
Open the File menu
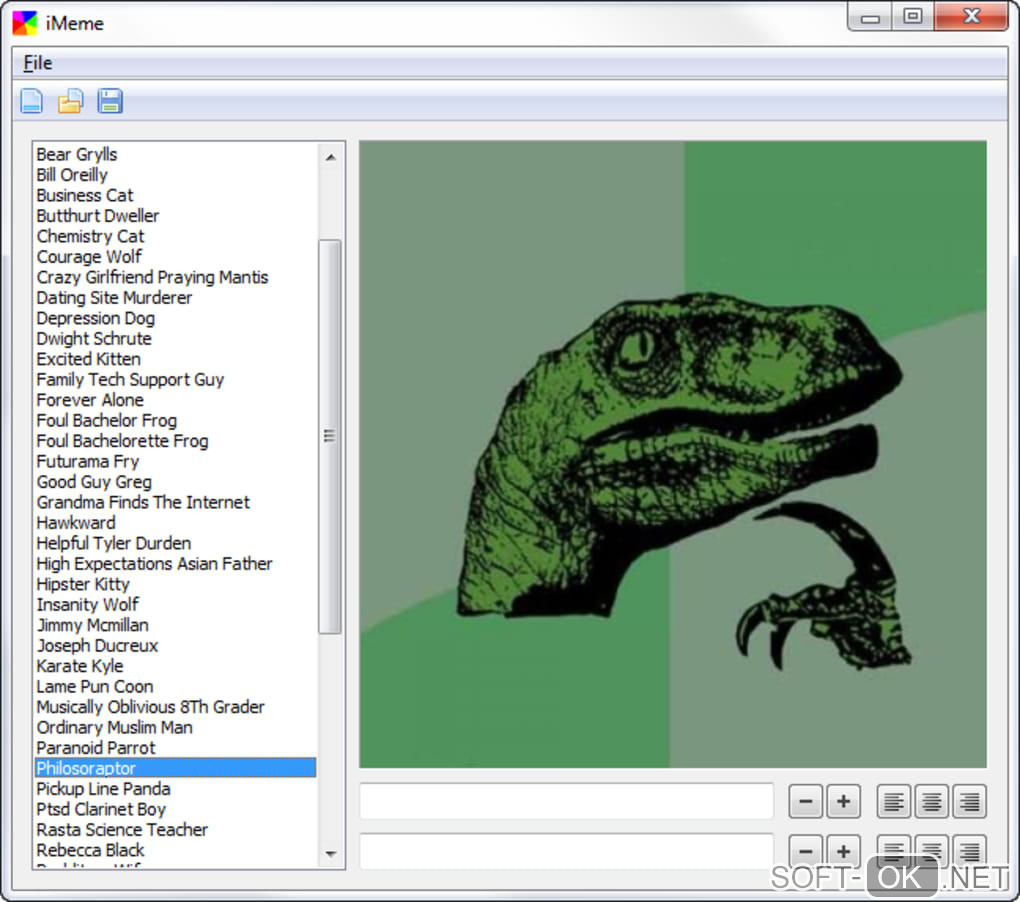tap(38, 63)
